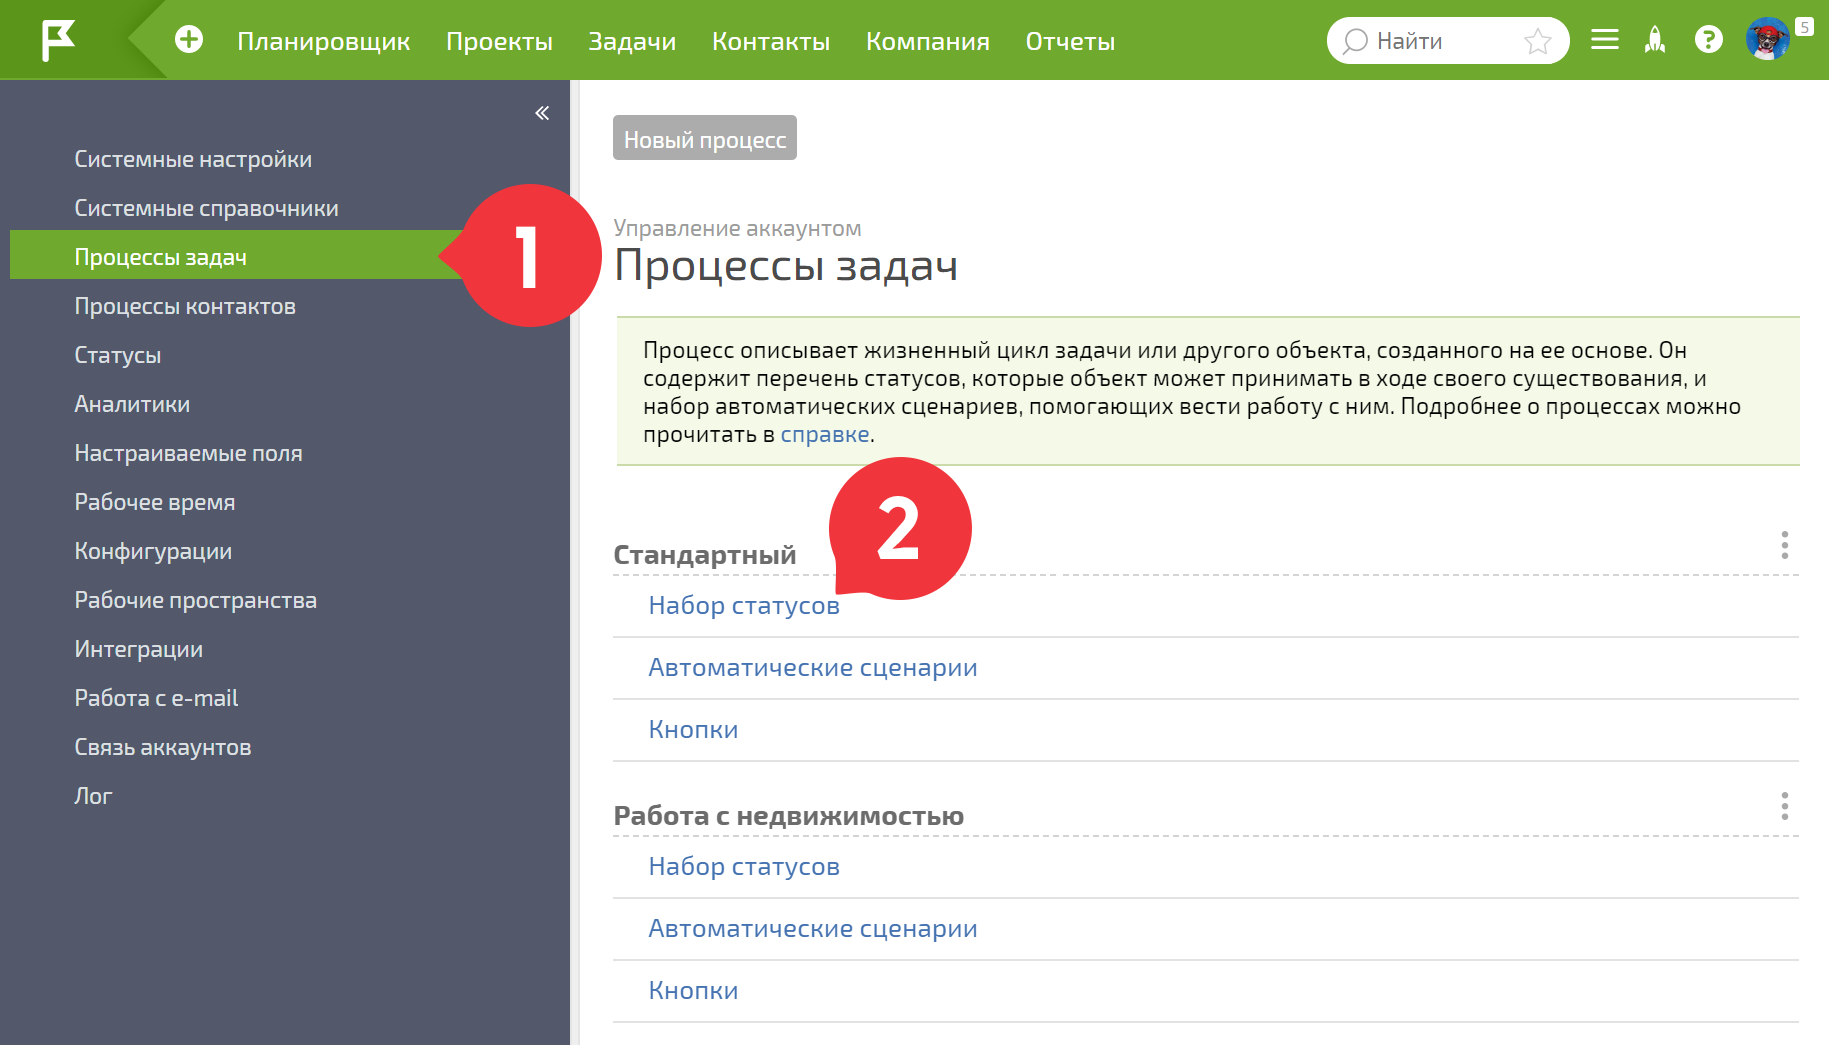Image resolution: width=1829 pixels, height=1045 pixels.
Task: Open Кнопки under Работа с недвижимостью
Action: pyautogui.click(x=693, y=991)
